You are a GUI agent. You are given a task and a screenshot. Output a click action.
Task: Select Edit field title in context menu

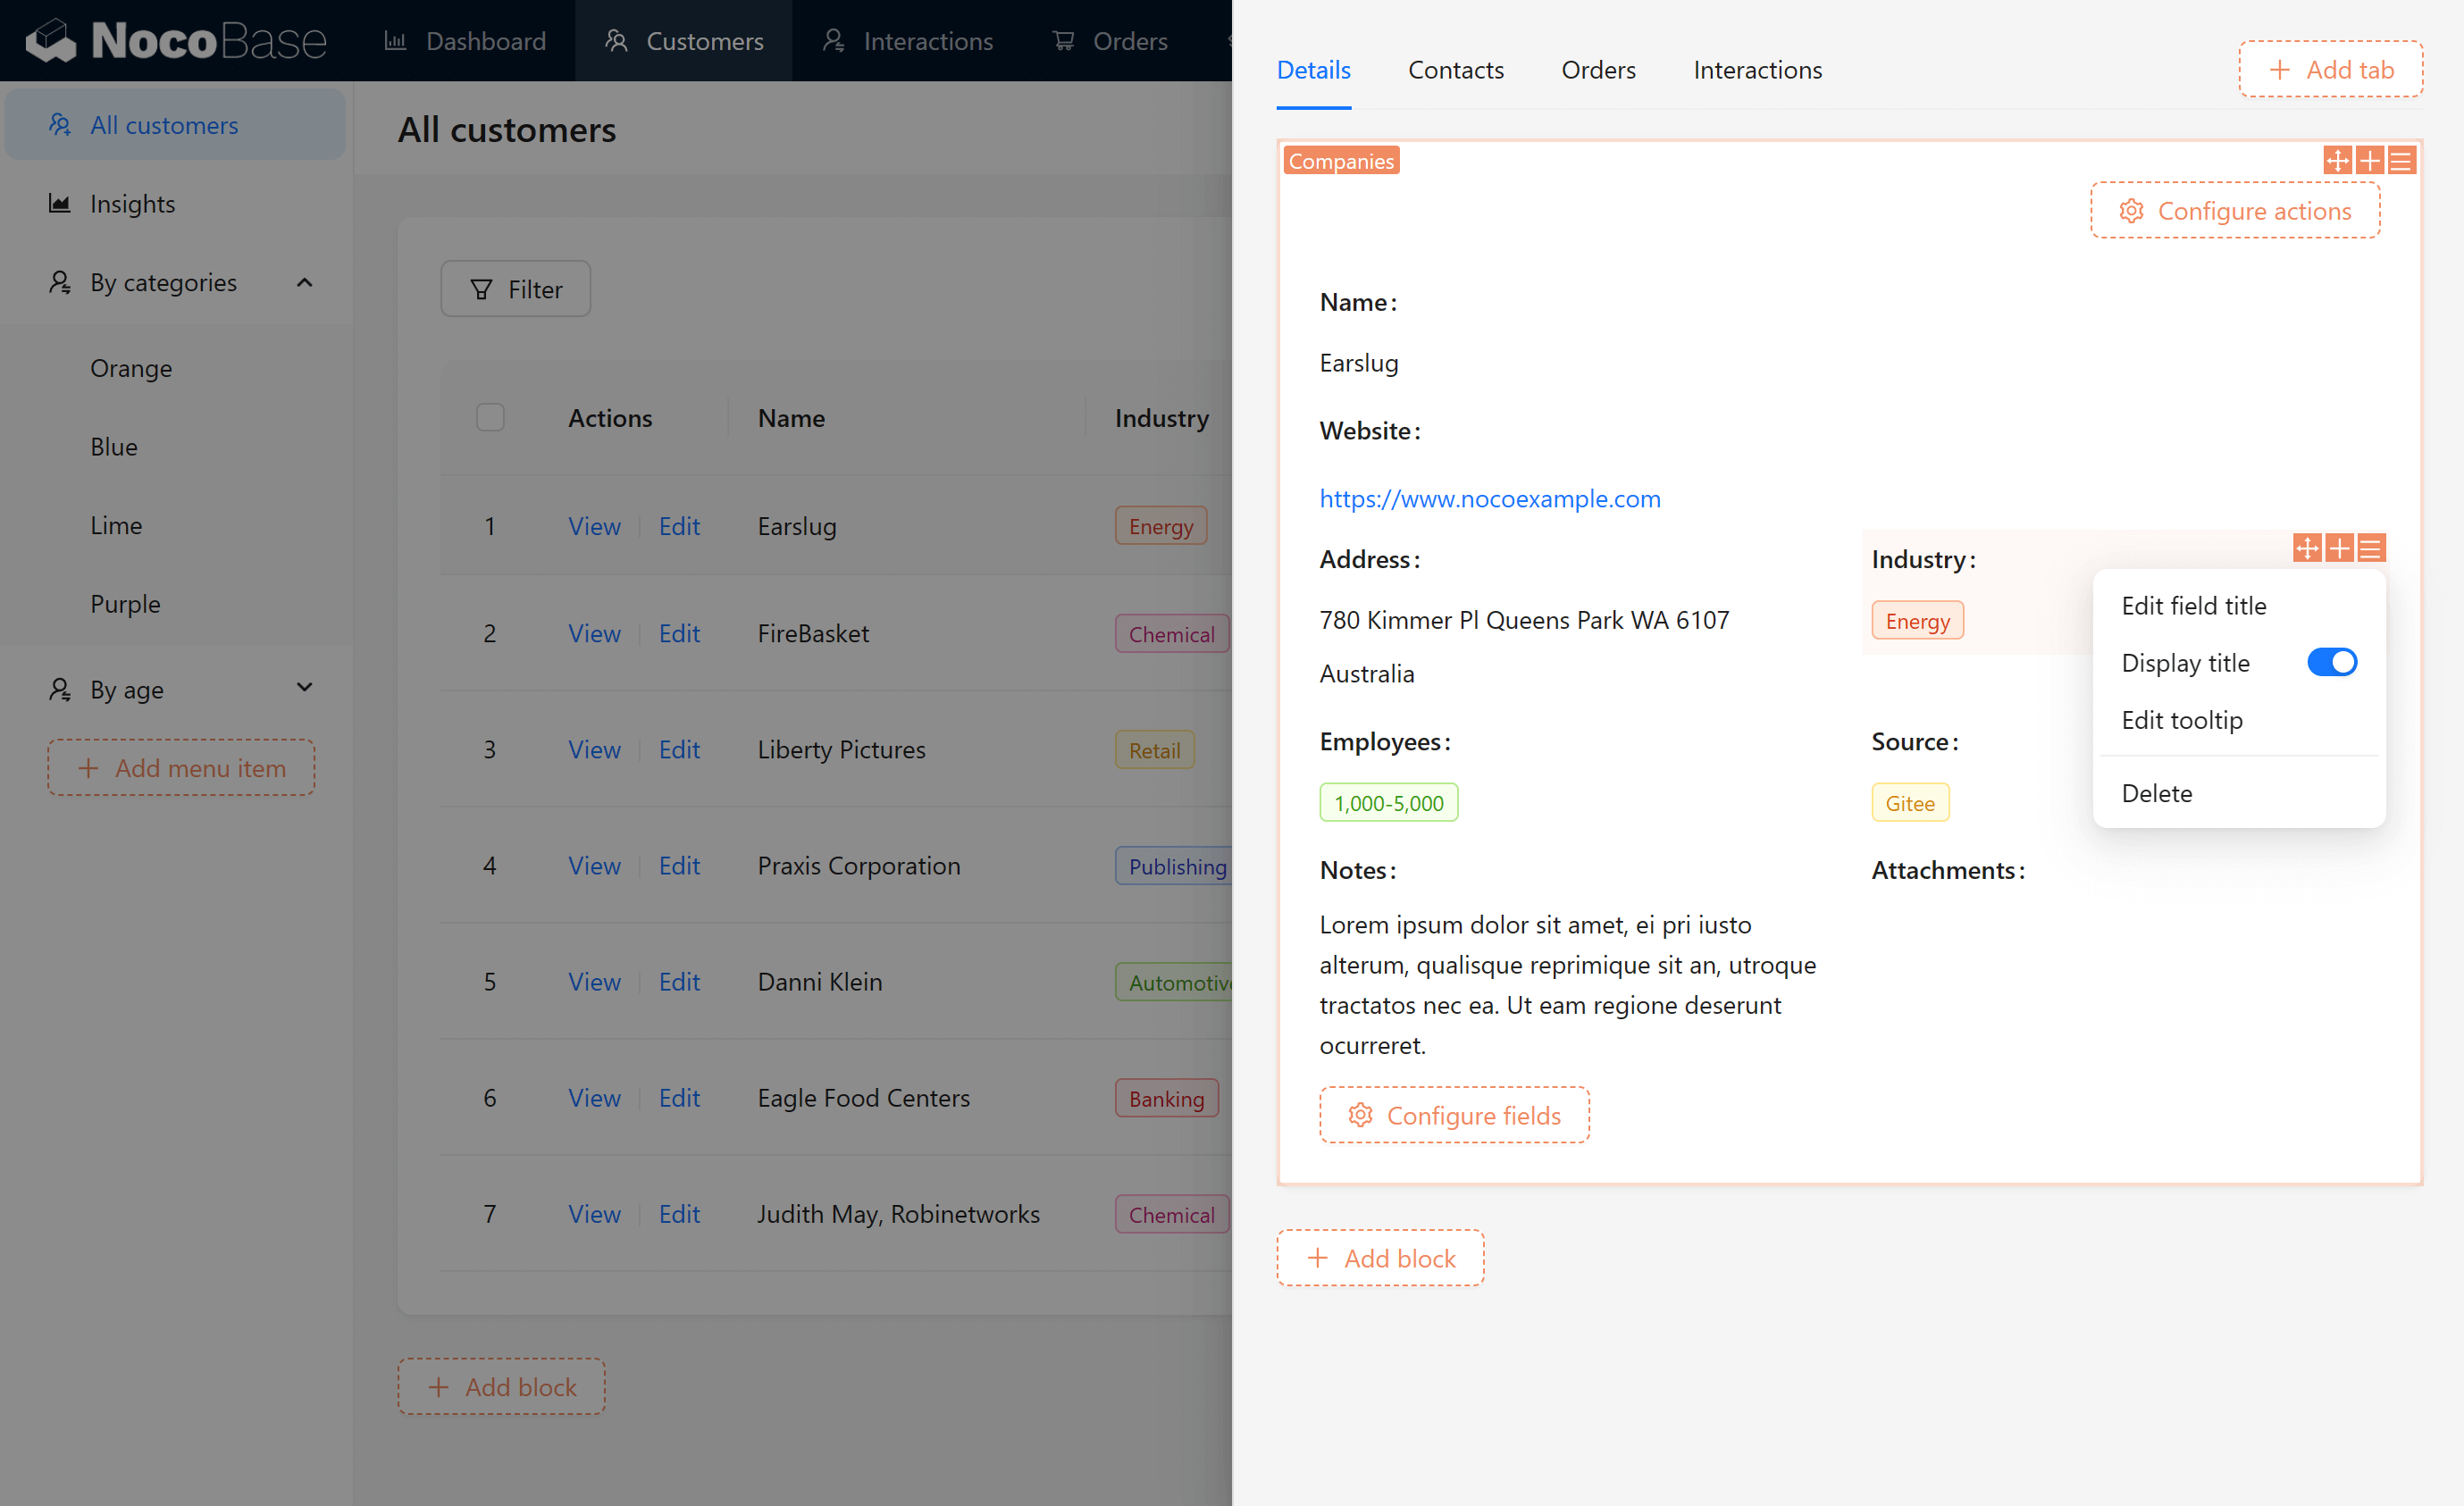coord(2194,606)
